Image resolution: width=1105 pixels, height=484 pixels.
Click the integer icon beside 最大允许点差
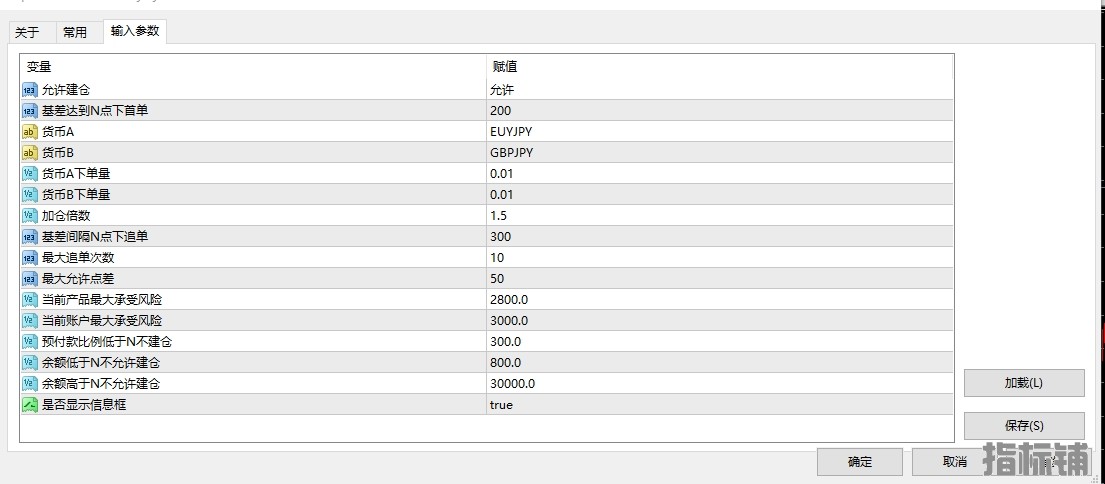coord(30,279)
